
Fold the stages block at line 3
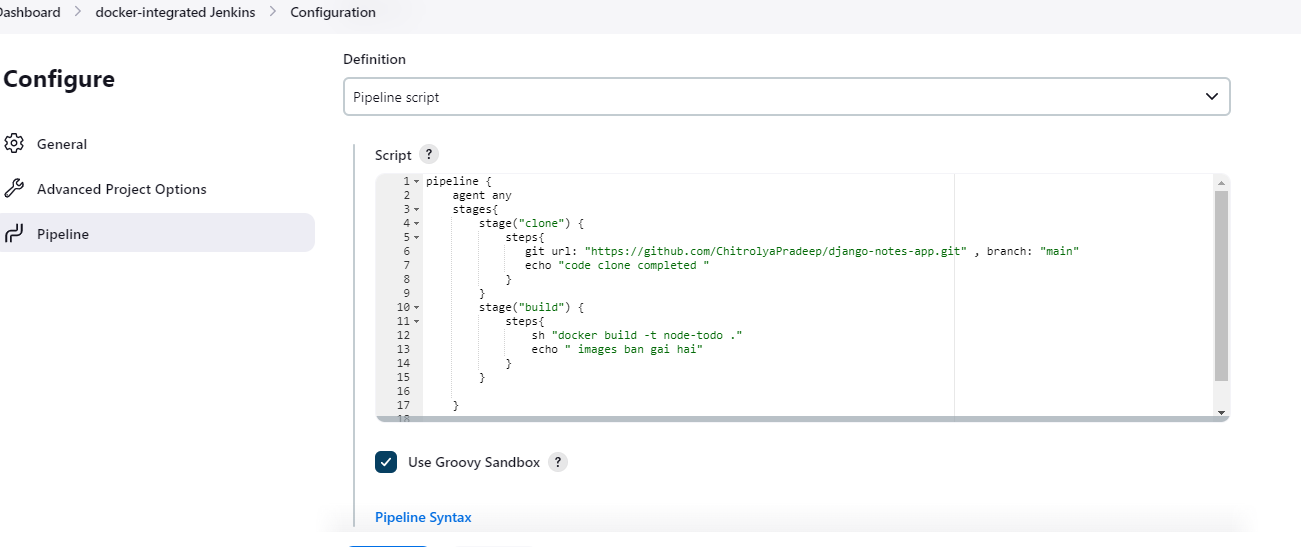coord(416,209)
